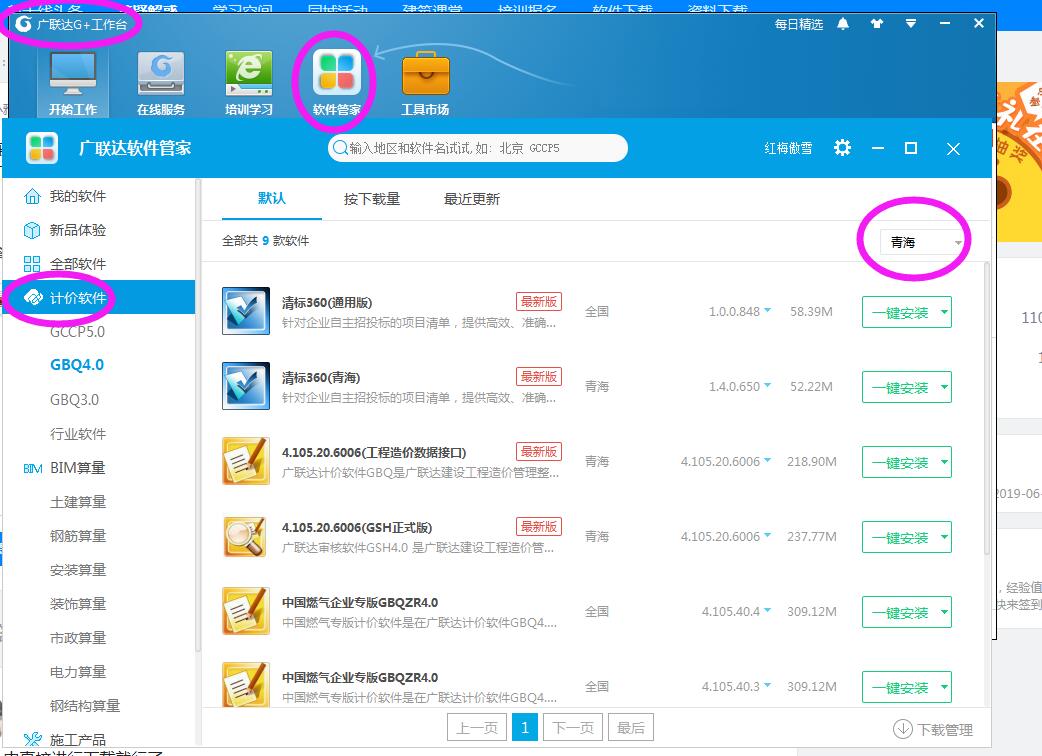
Task: Click 清标360(通用版) software icon
Action: 246,311
